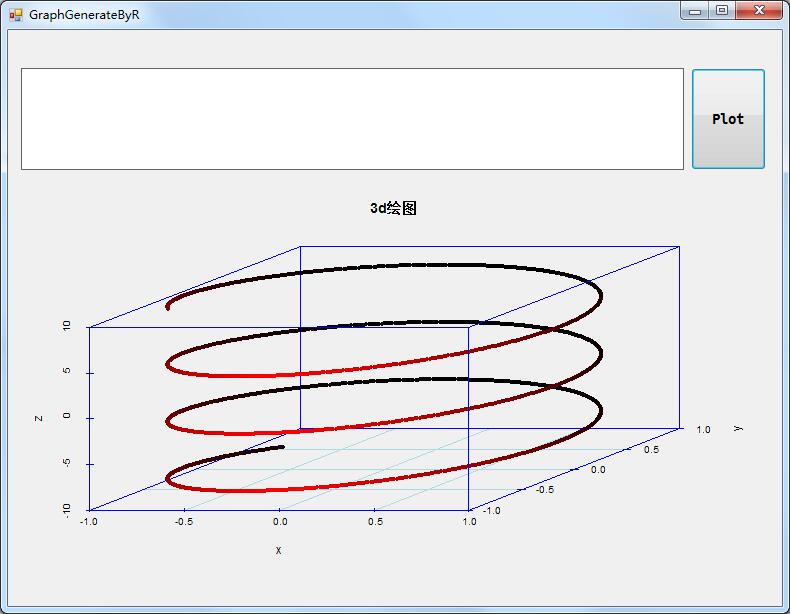The height and width of the screenshot is (614, 790).
Task: Click the GraphGenerateByR app icon in title bar
Action: [x=16, y=15]
